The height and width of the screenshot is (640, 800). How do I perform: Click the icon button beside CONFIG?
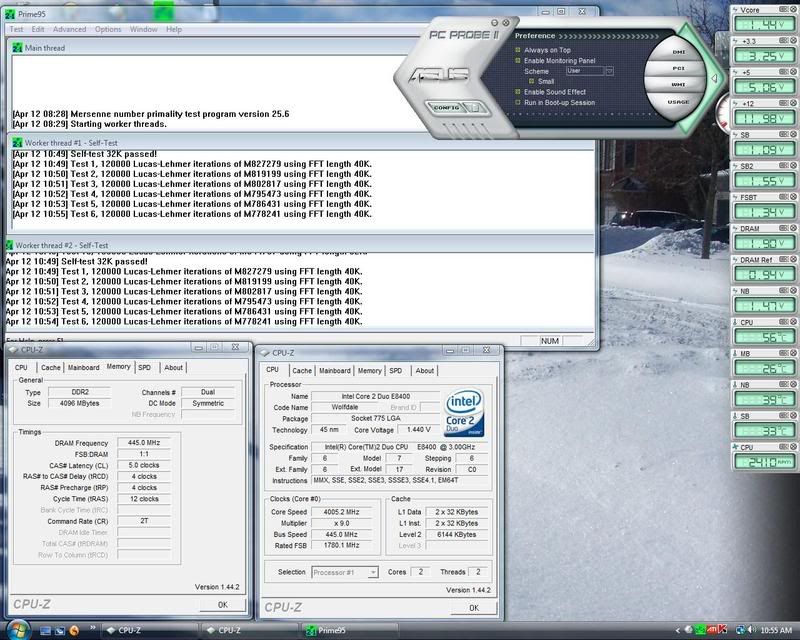pyautogui.click(x=475, y=108)
